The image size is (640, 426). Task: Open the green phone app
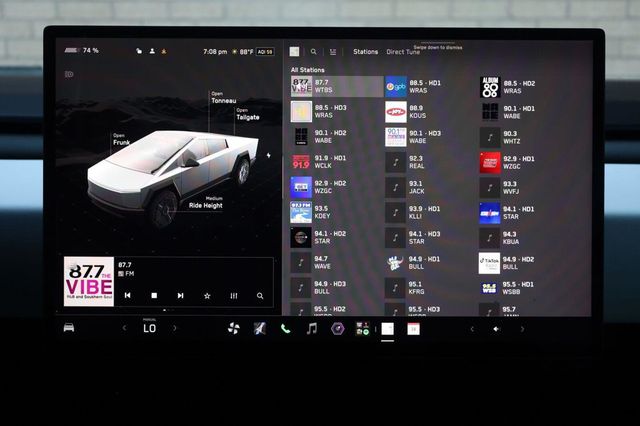[x=286, y=328]
